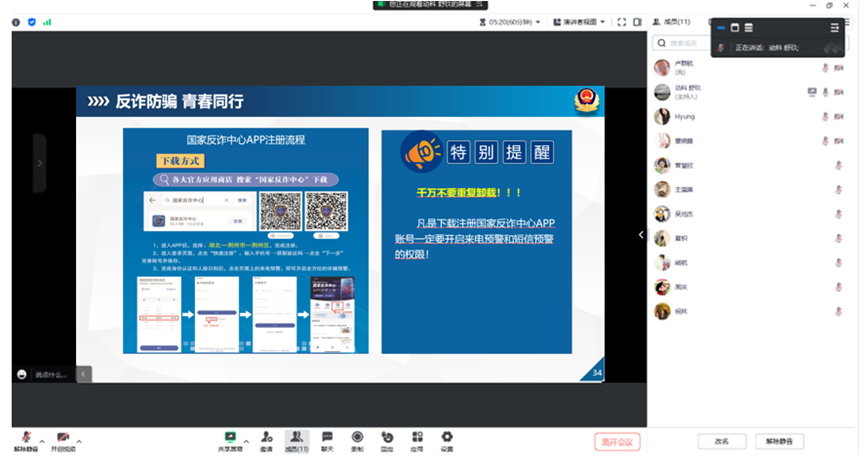The height and width of the screenshot is (472, 865).
Task: Open the 共享屏幕 screen share tool
Action: (231, 437)
